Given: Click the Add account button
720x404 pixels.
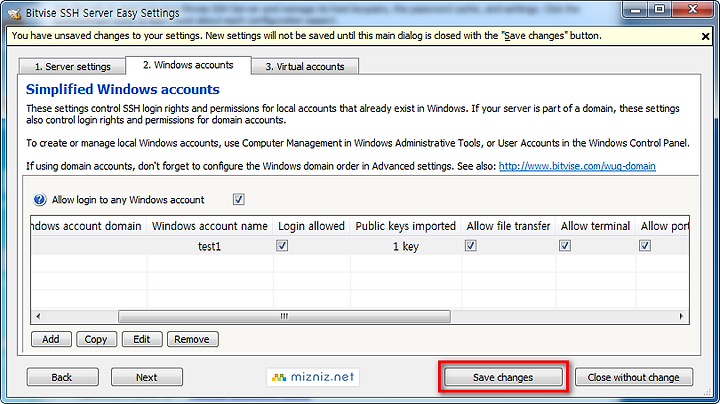Looking at the screenshot, I should [x=51, y=339].
